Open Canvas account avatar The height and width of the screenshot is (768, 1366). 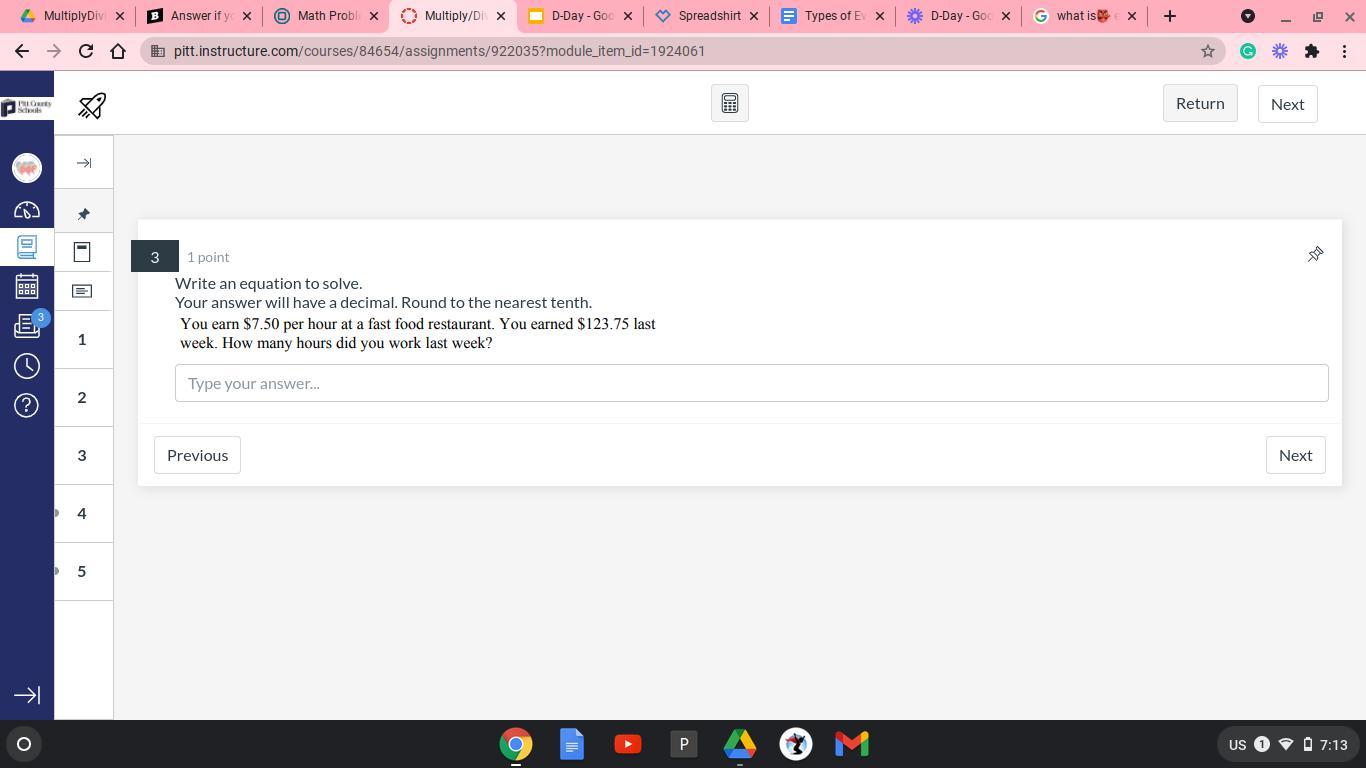coord(27,168)
